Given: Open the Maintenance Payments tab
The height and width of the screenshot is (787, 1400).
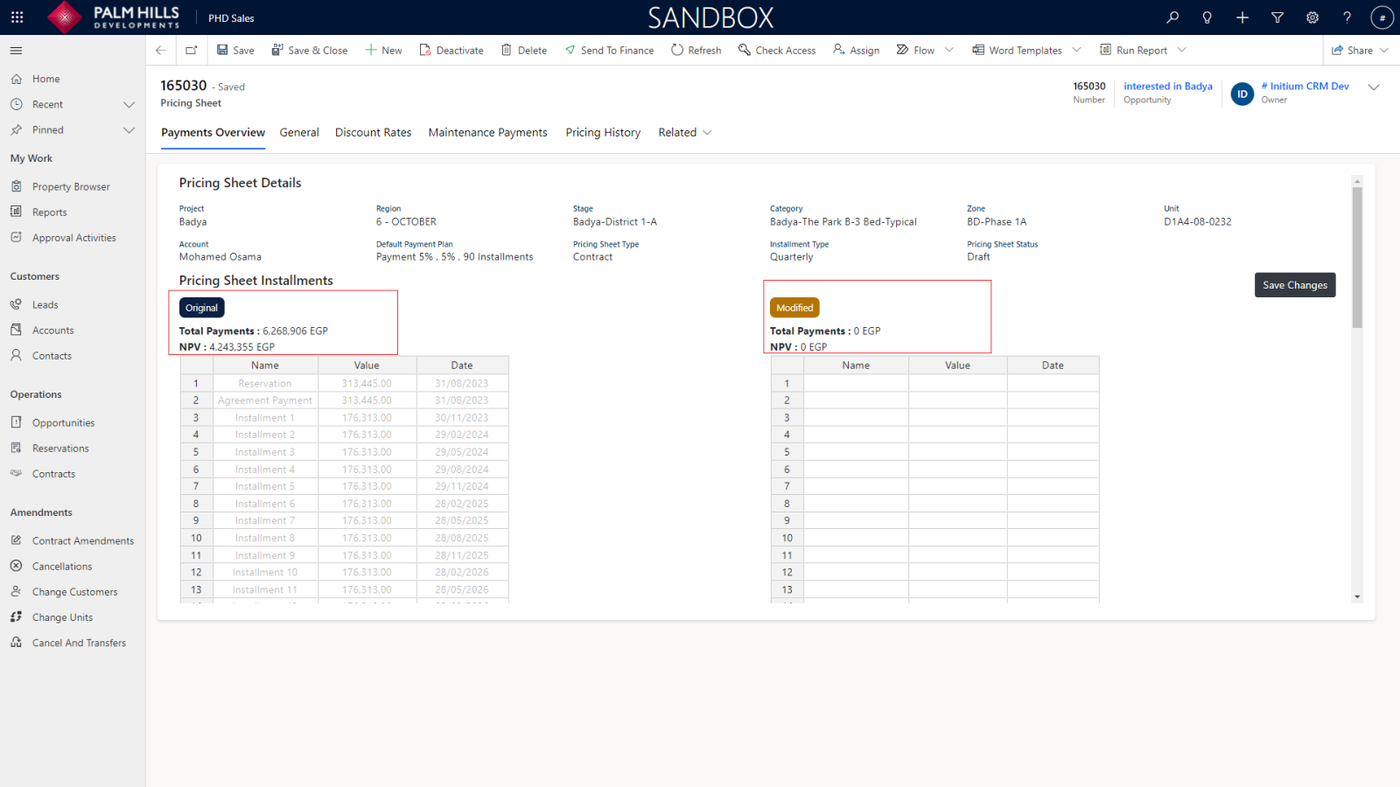Looking at the screenshot, I should 488,132.
